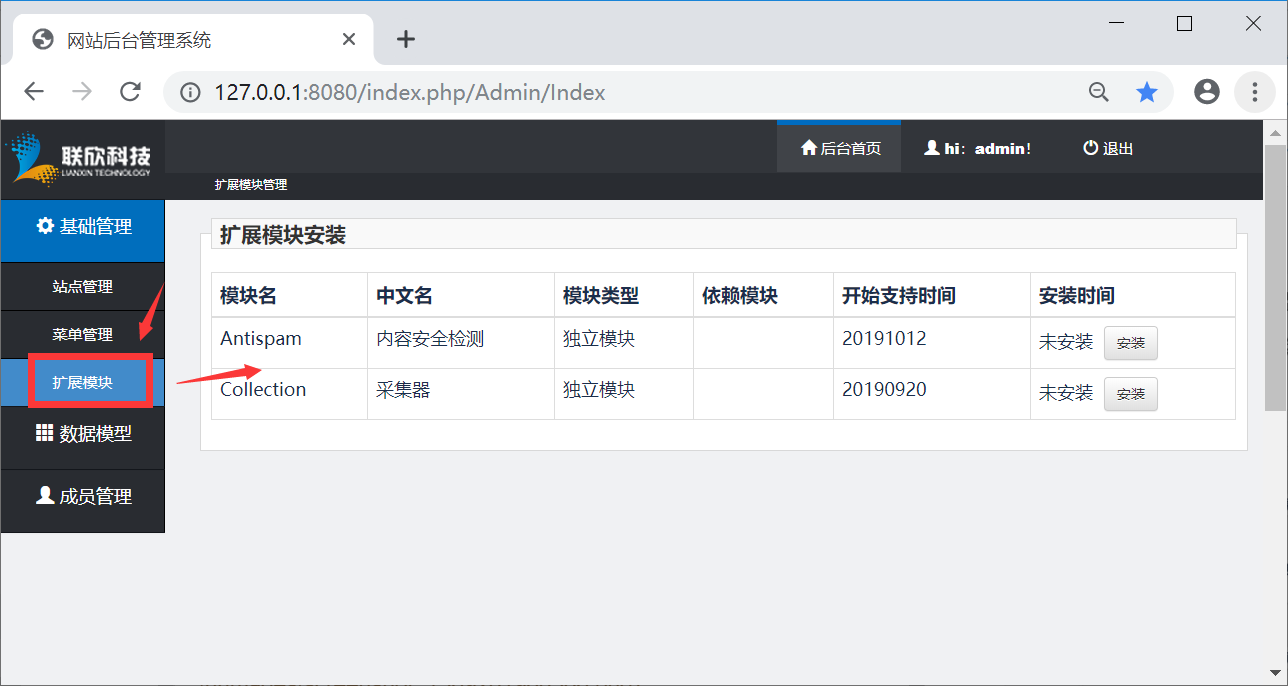Bookmark this page with the star icon
The image size is (1288, 686).
(x=1147, y=93)
